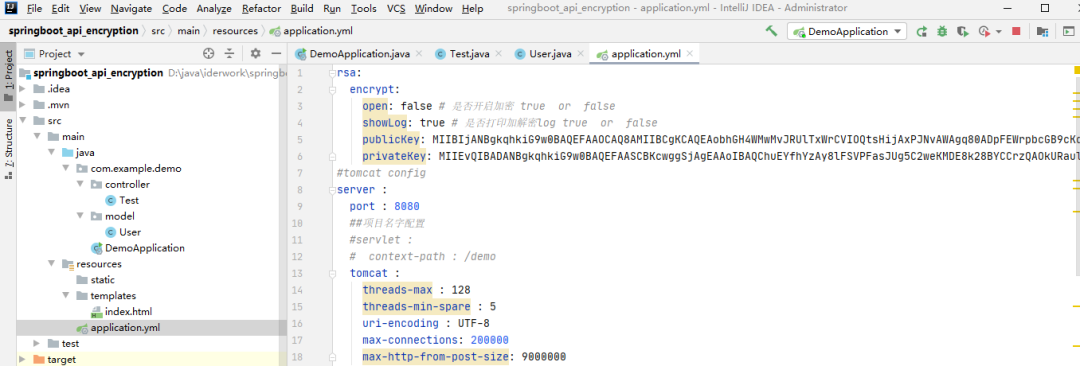This screenshot has width=1080, height=366.
Task: Run DemoApplication with the rerun icon
Action: [x=922, y=31]
